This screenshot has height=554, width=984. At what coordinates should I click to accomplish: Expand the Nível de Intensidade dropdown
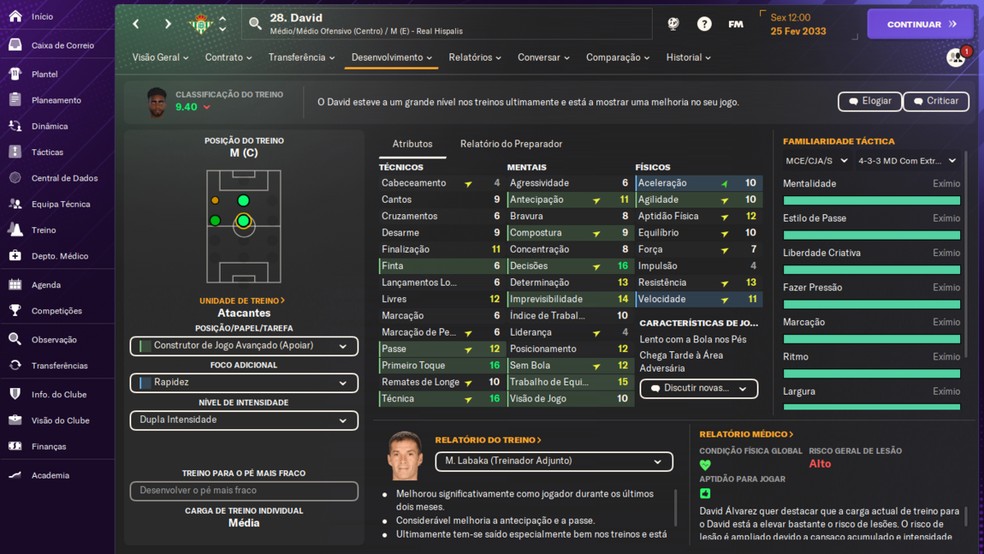coord(243,420)
